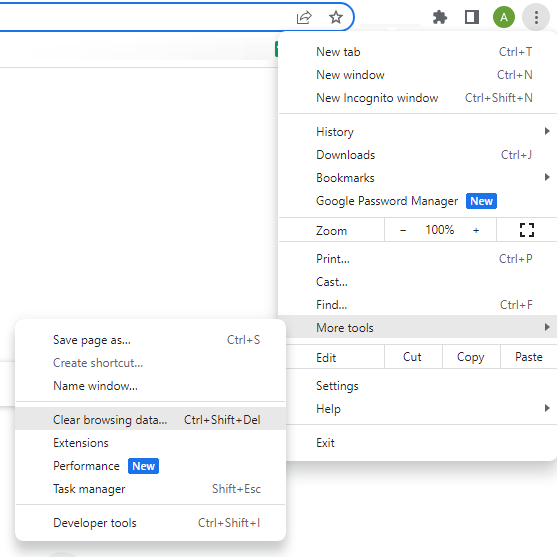
Task: Open the Extensions puzzle piece icon
Action: pos(440,17)
